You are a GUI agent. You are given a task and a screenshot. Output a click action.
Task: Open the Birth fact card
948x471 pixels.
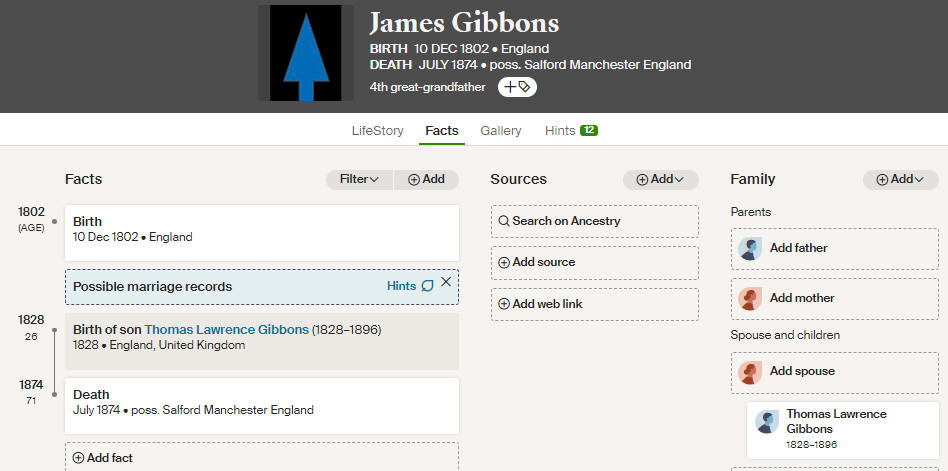[x=262, y=229]
